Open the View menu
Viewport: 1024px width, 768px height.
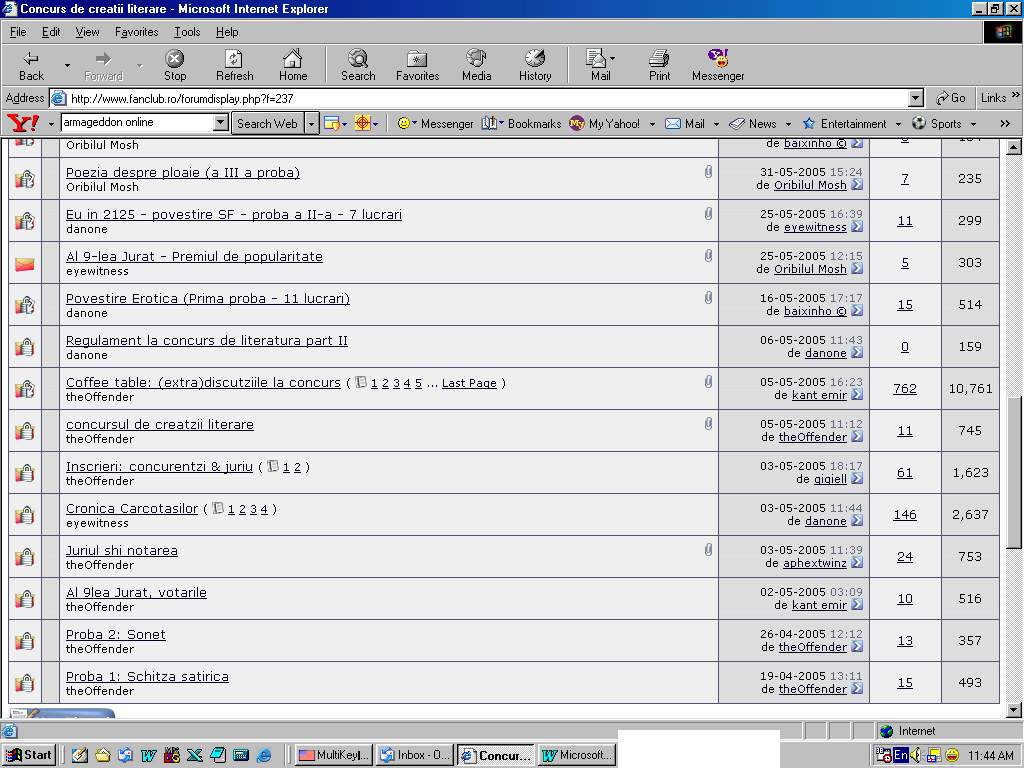pos(87,32)
